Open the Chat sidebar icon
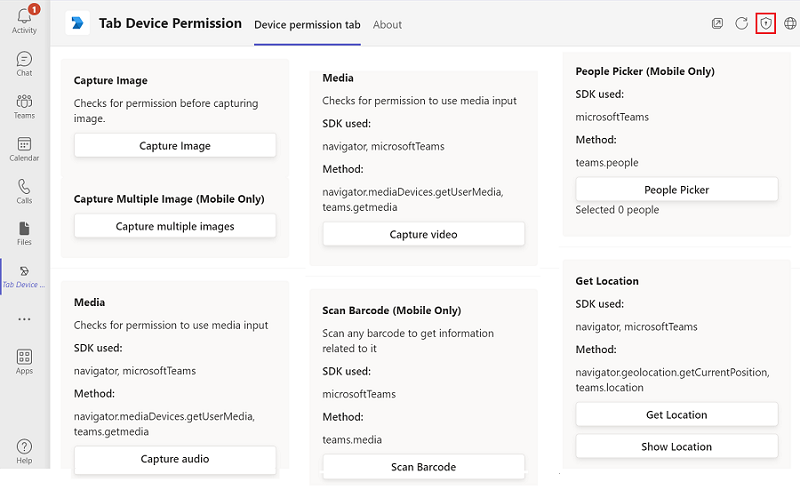The width and height of the screenshot is (800, 490). (x=24, y=64)
